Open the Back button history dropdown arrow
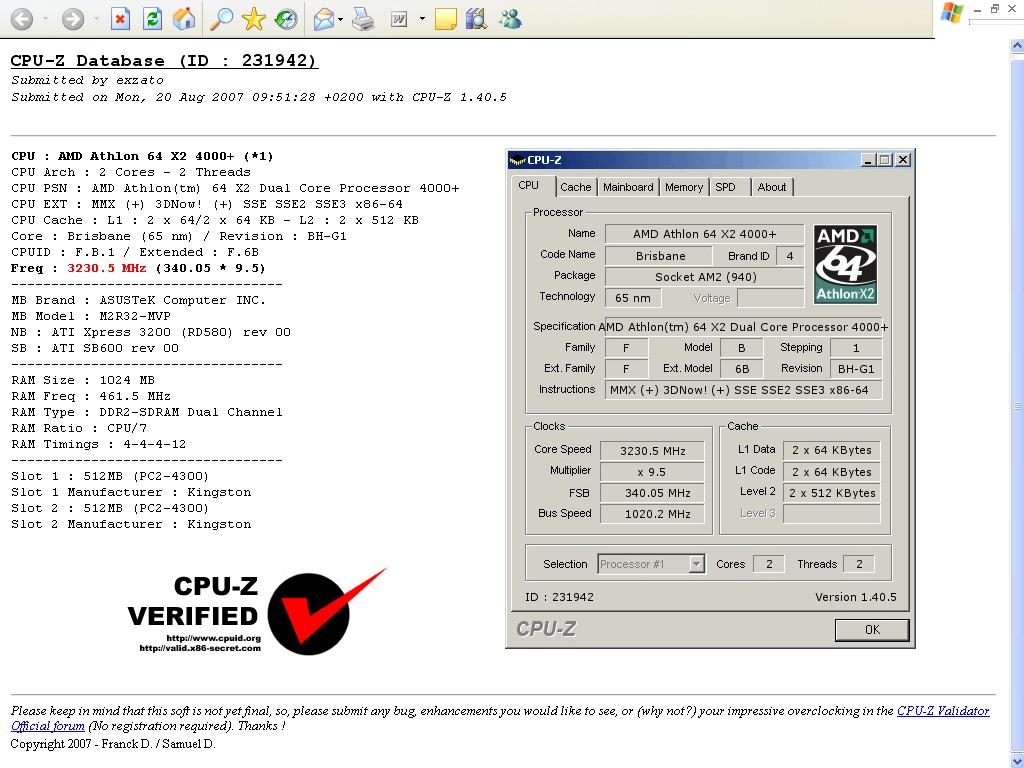This screenshot has width=1024, height=768. 45,19
